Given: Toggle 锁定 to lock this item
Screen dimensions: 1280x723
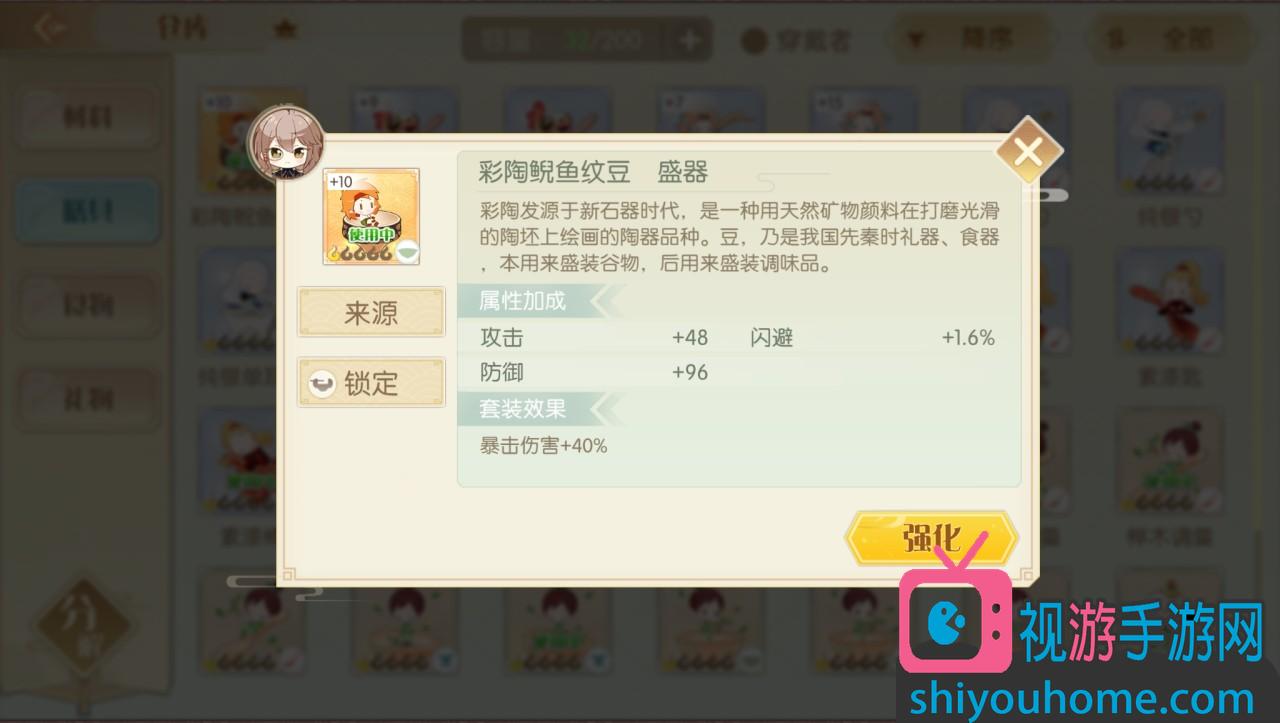Looking at the screenshot, I should 371,383.
